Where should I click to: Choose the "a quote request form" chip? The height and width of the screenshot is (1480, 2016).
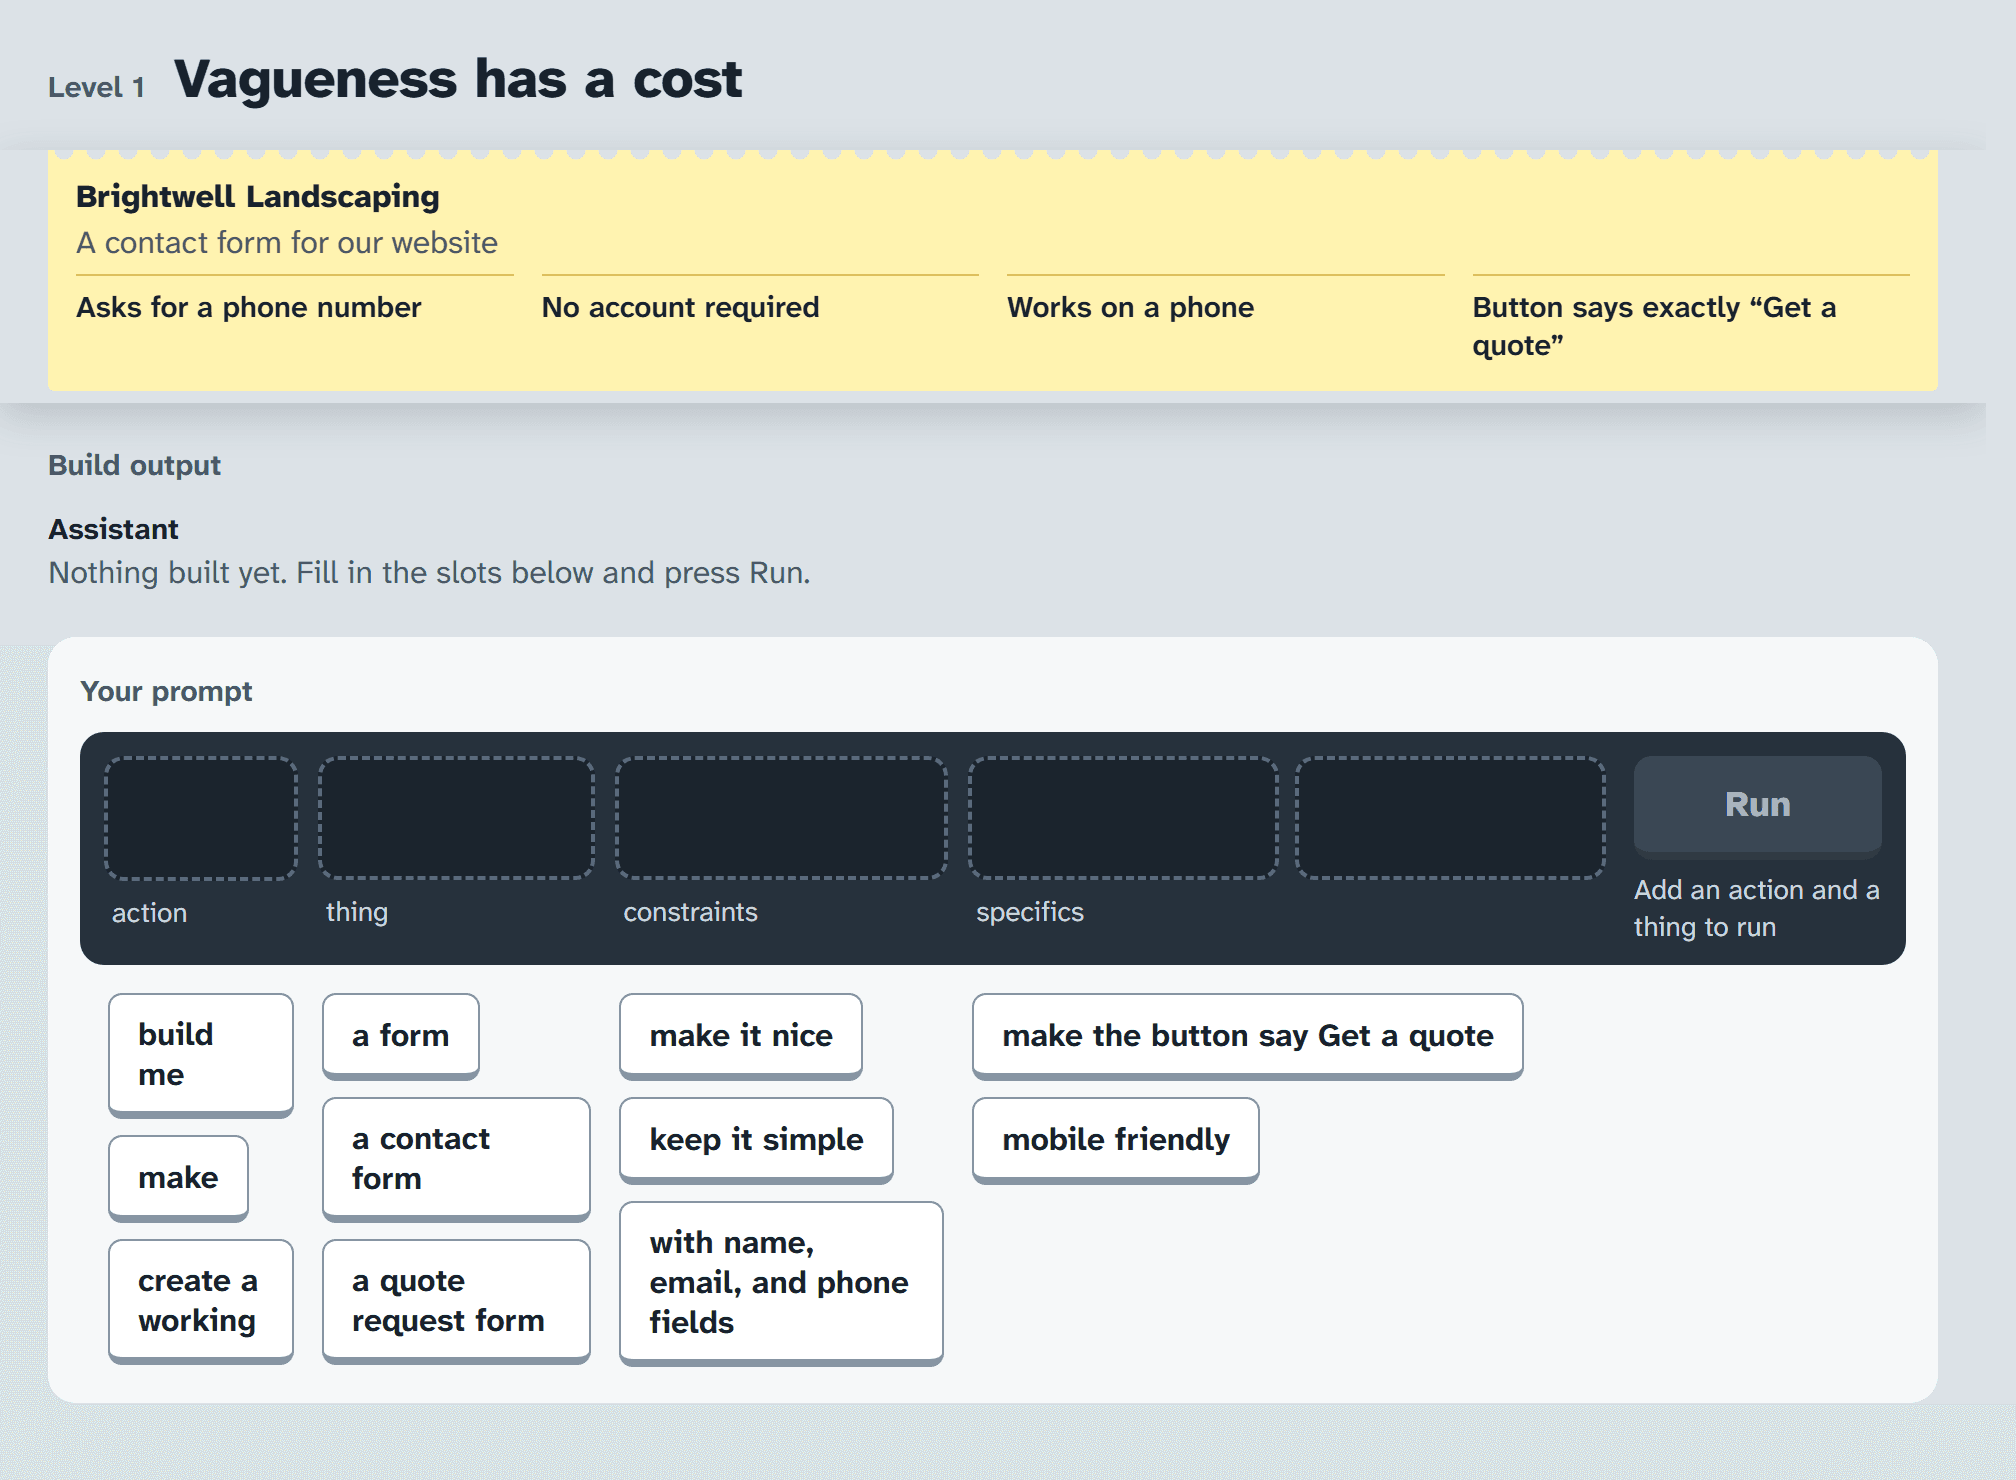click(456, 1301)
